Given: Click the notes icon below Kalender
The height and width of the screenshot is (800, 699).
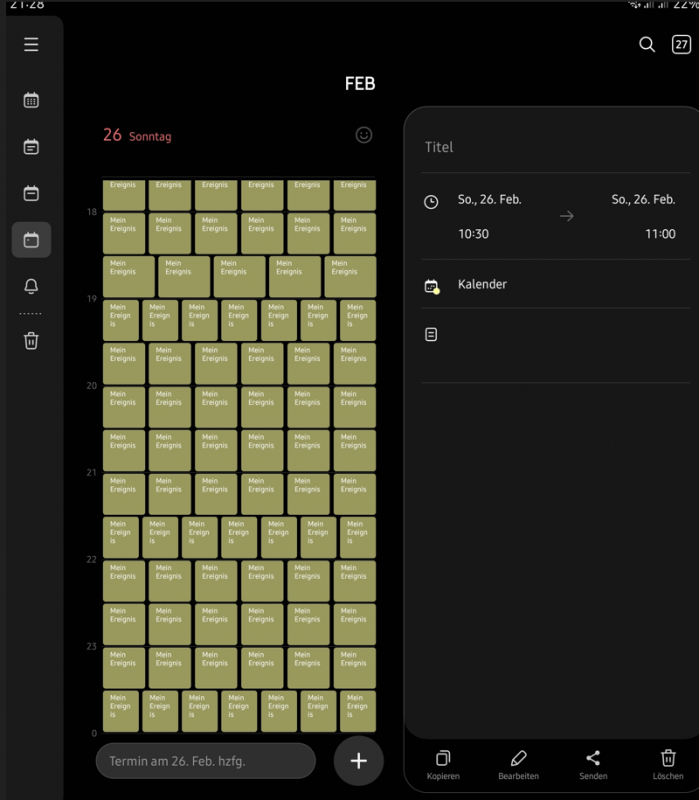Looking at the screenshot, I should [431, 335].
